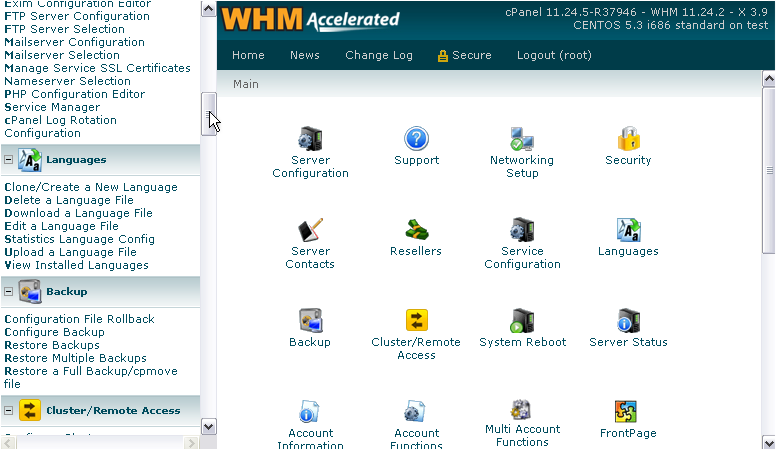The width and height of the screenshot is (776, 450).
Task: Open the Server Configuration icon
Action: click(x=310, y=139)
